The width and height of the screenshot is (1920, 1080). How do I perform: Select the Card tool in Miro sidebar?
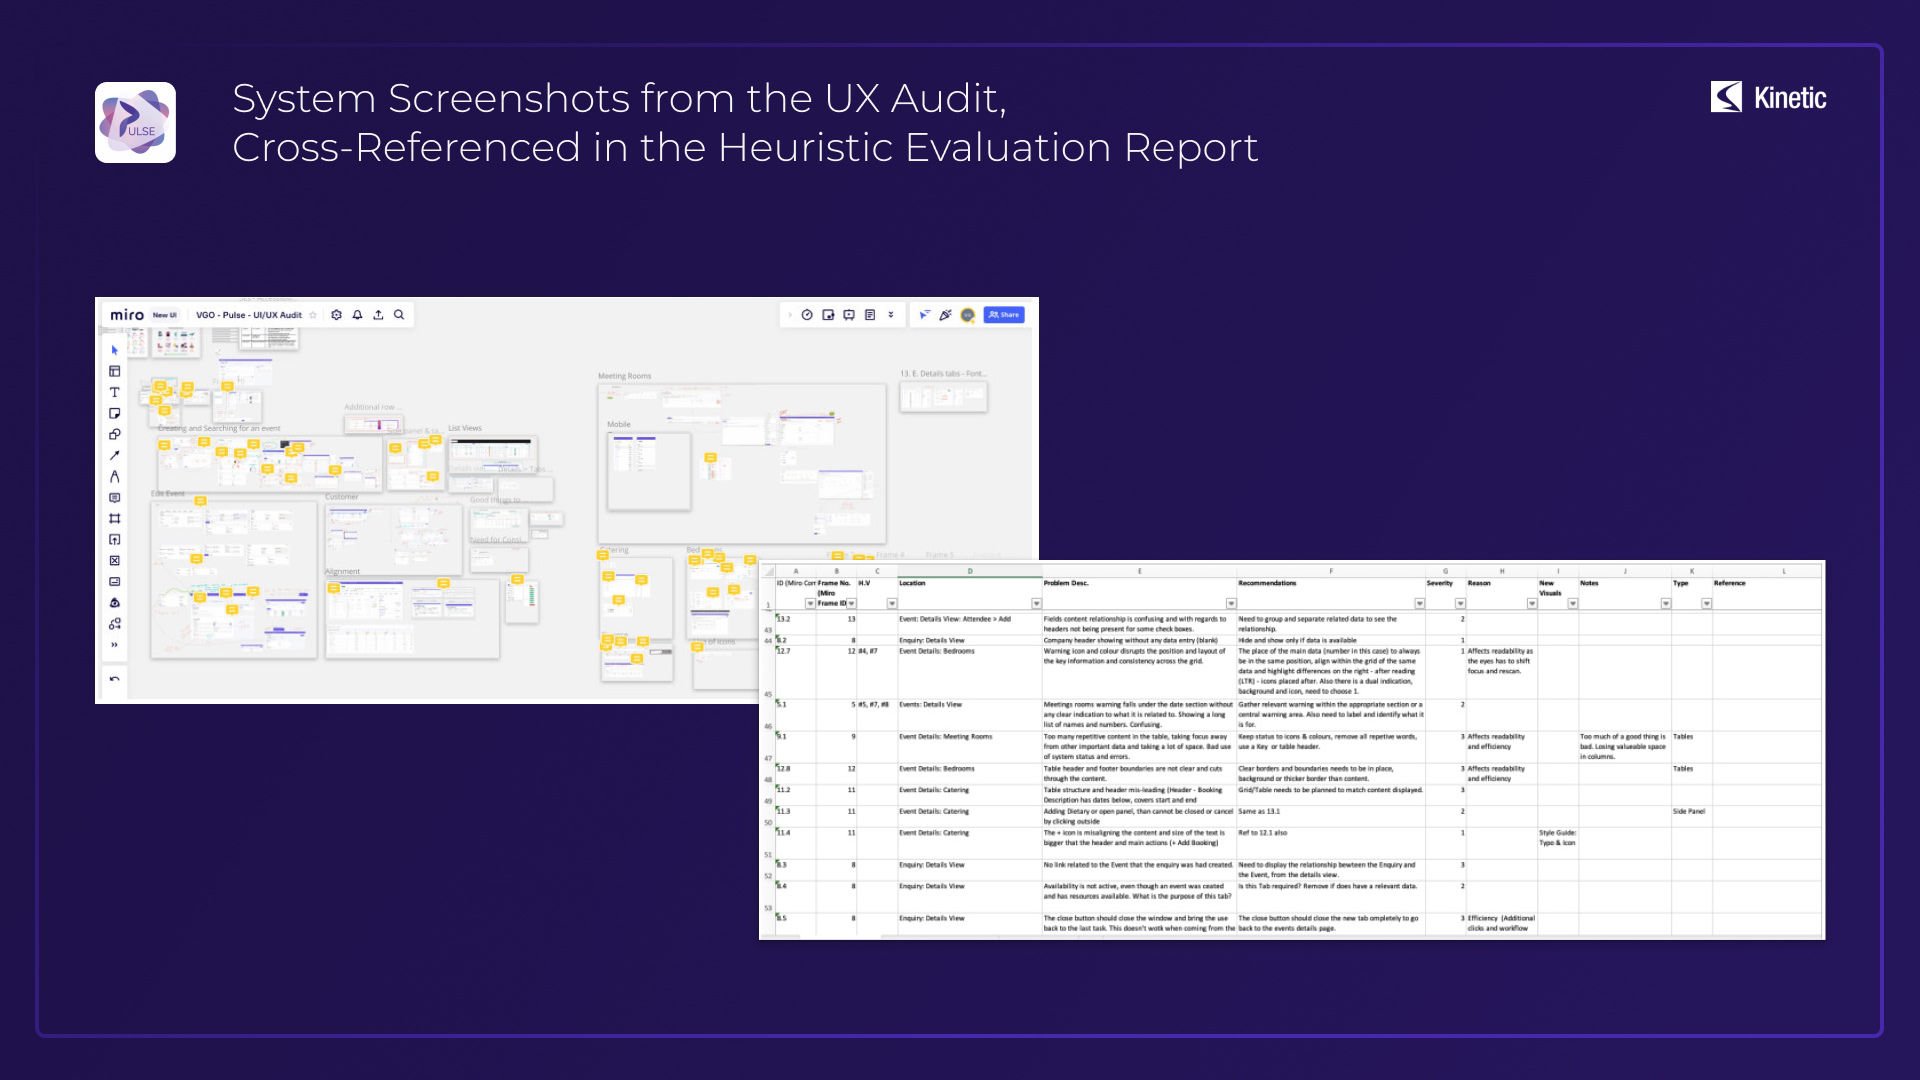pyautogui.click(x=115, y=581)
